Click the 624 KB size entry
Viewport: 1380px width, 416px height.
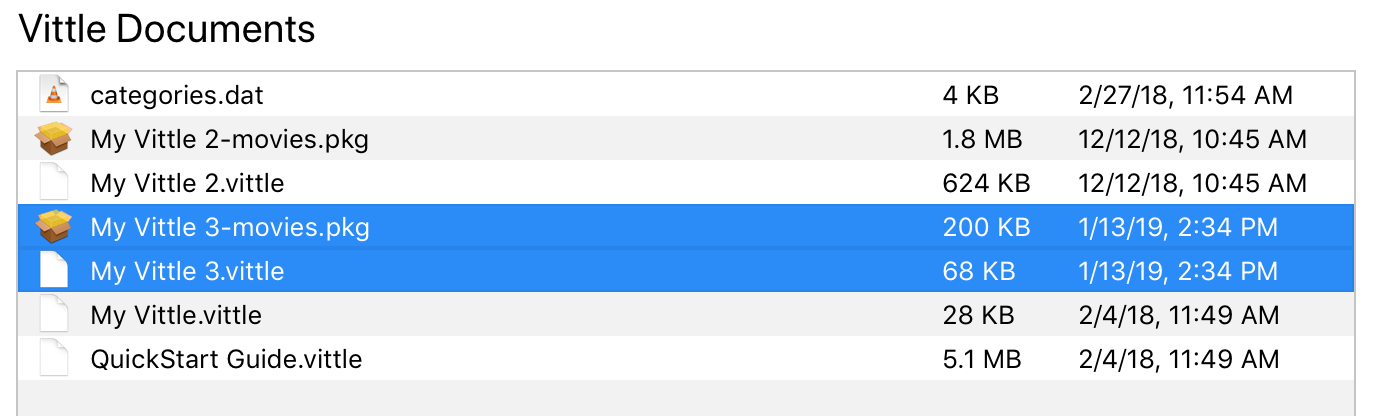point(986,184)
